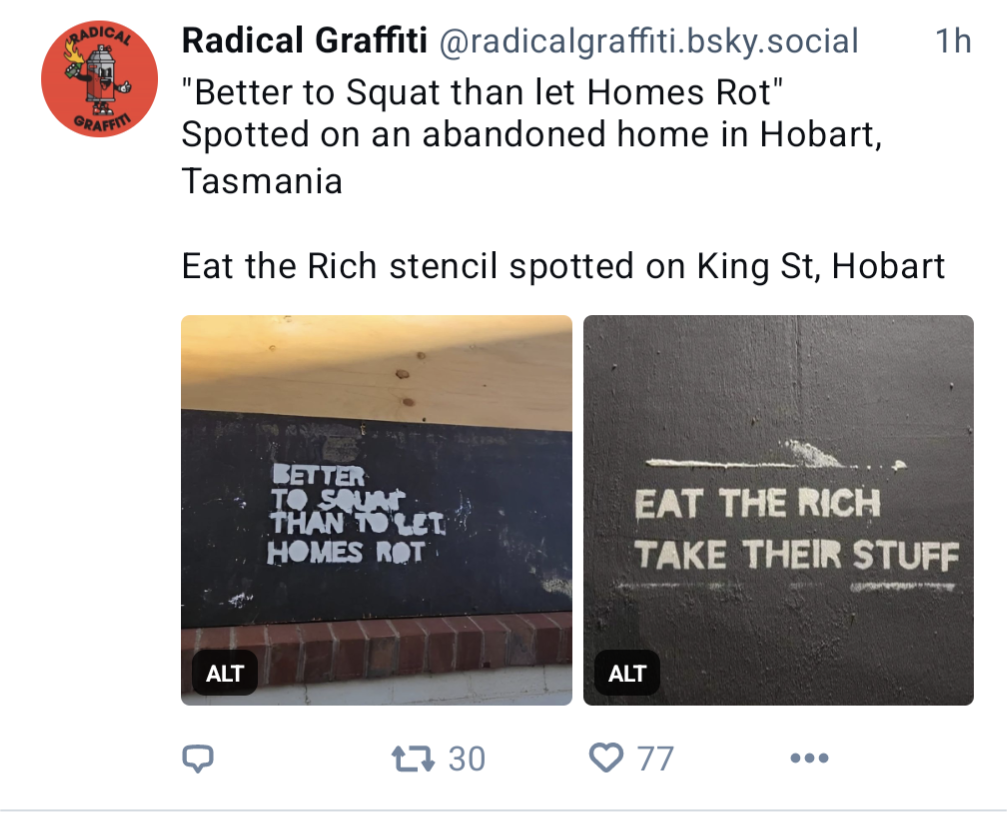1007x830 pixels.
Task: Click the word Tasmania in the post
Action: pyautogui.click(x=262, y=180)
